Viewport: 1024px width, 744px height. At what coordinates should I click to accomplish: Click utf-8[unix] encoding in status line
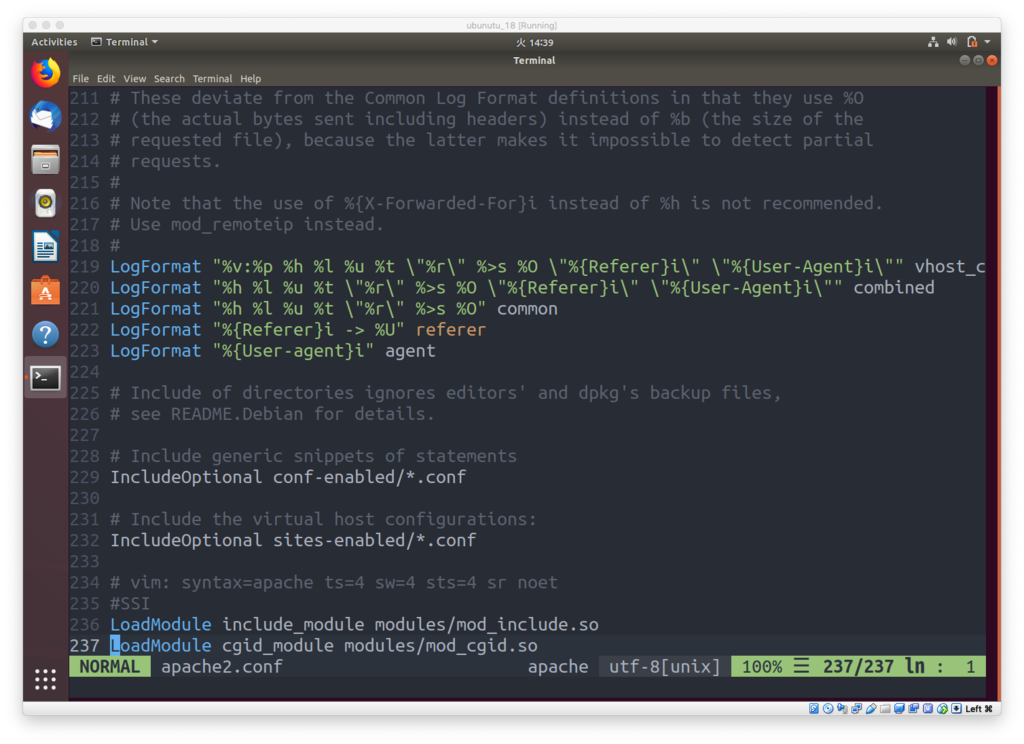pos(665,667)
